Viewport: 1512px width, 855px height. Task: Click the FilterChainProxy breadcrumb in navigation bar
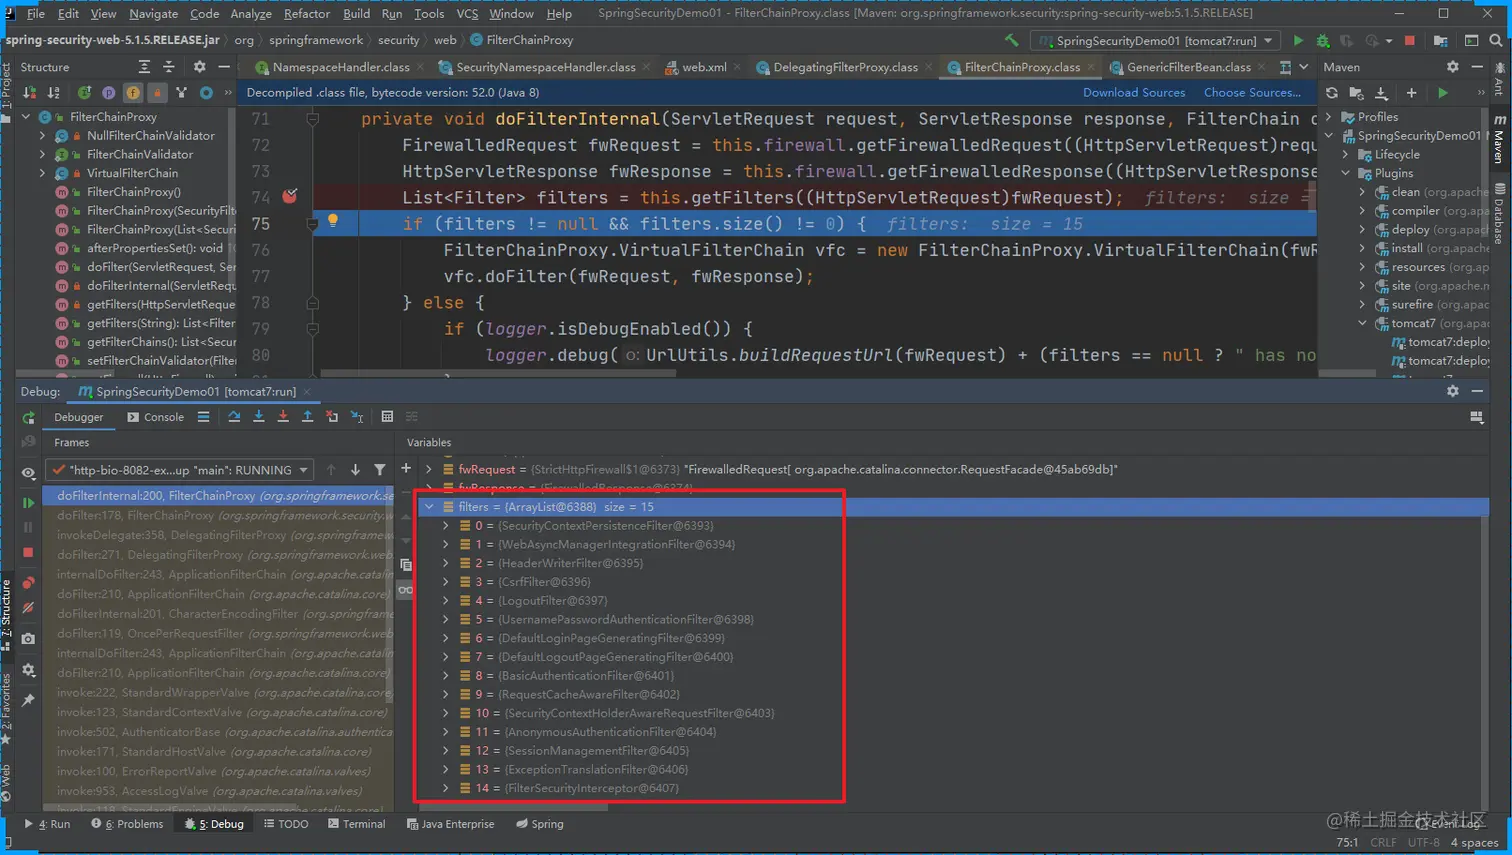point(521,40)
